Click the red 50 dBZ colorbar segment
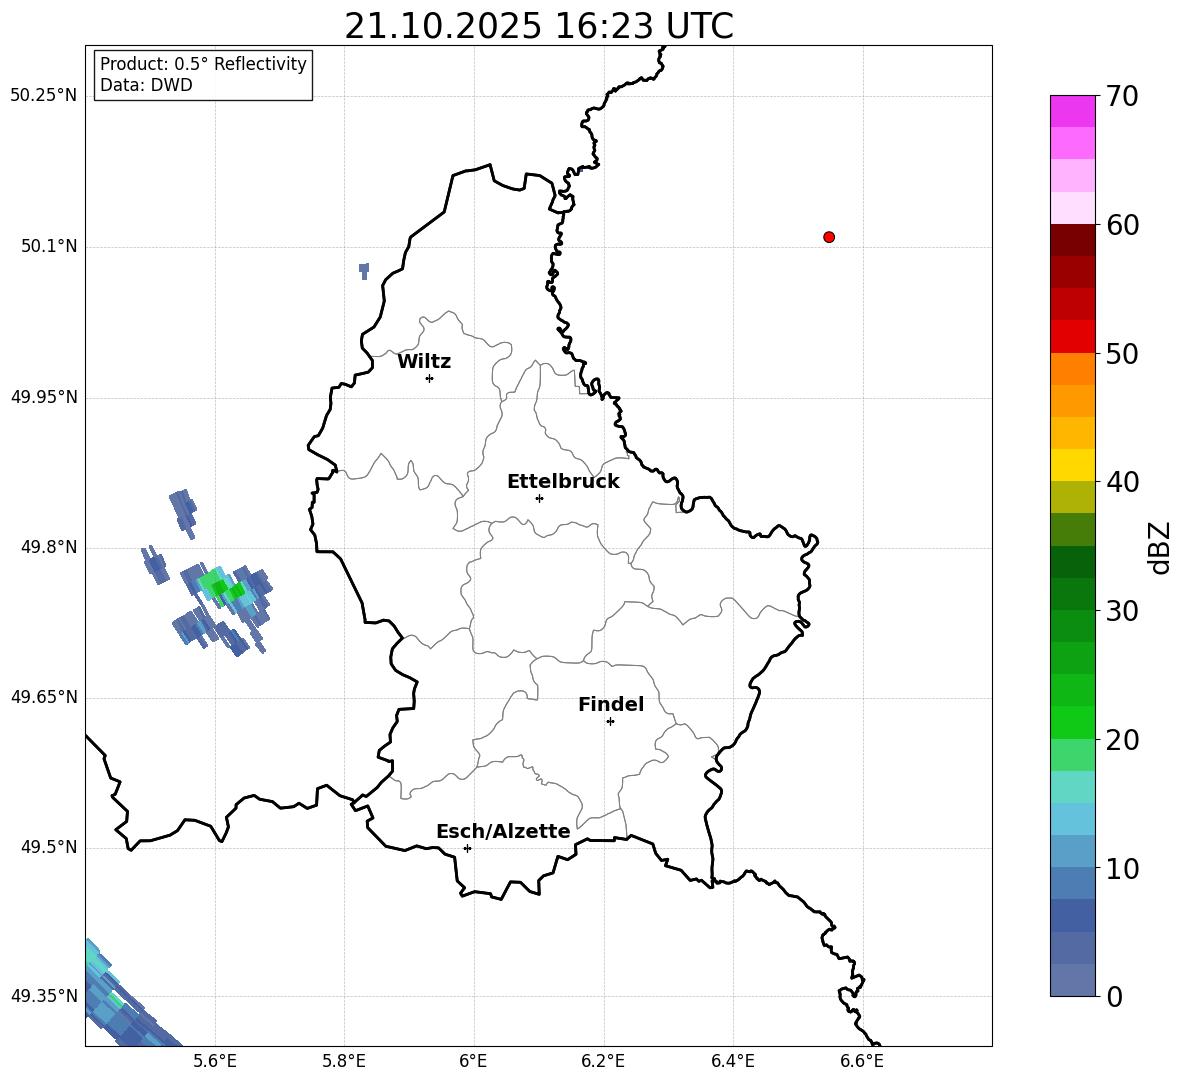 pos(1073,337)
